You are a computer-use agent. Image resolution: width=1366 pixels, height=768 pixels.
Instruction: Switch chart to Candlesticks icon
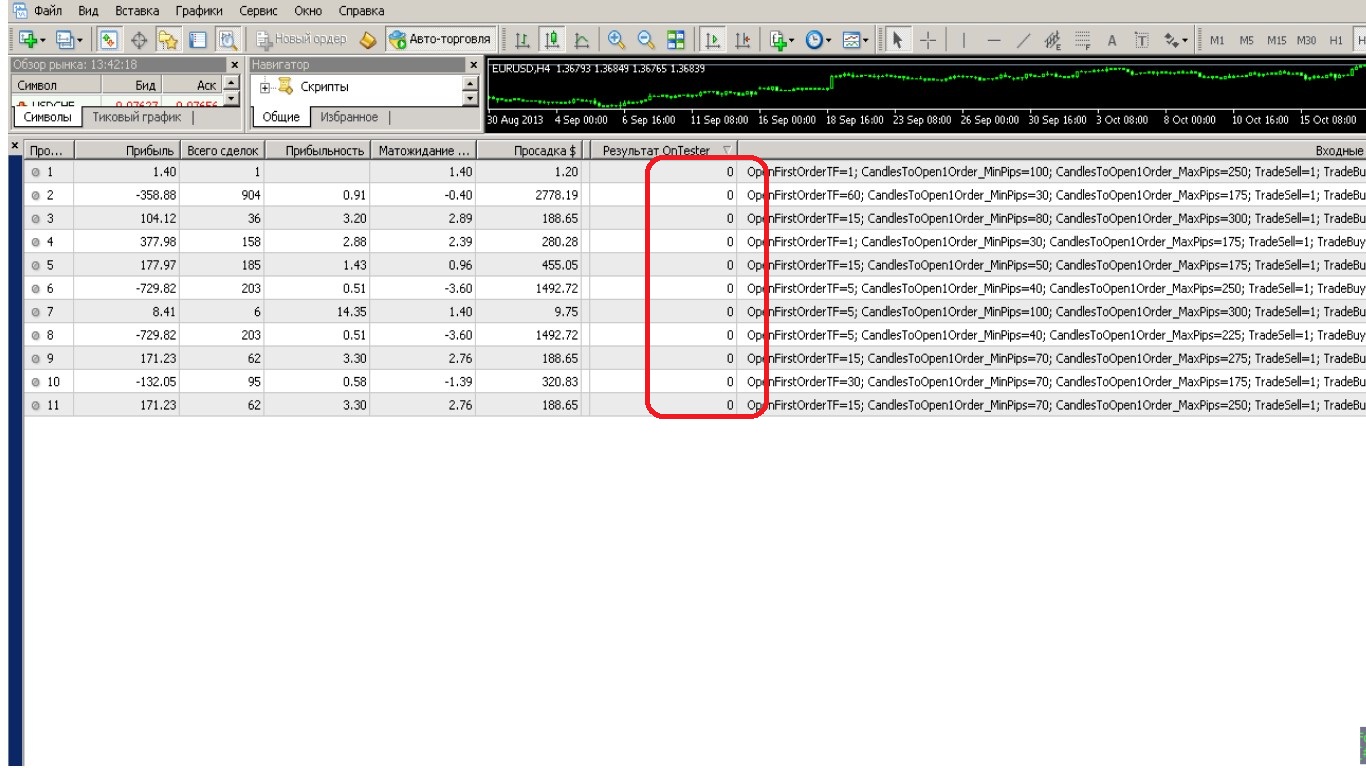click(551, 40)
